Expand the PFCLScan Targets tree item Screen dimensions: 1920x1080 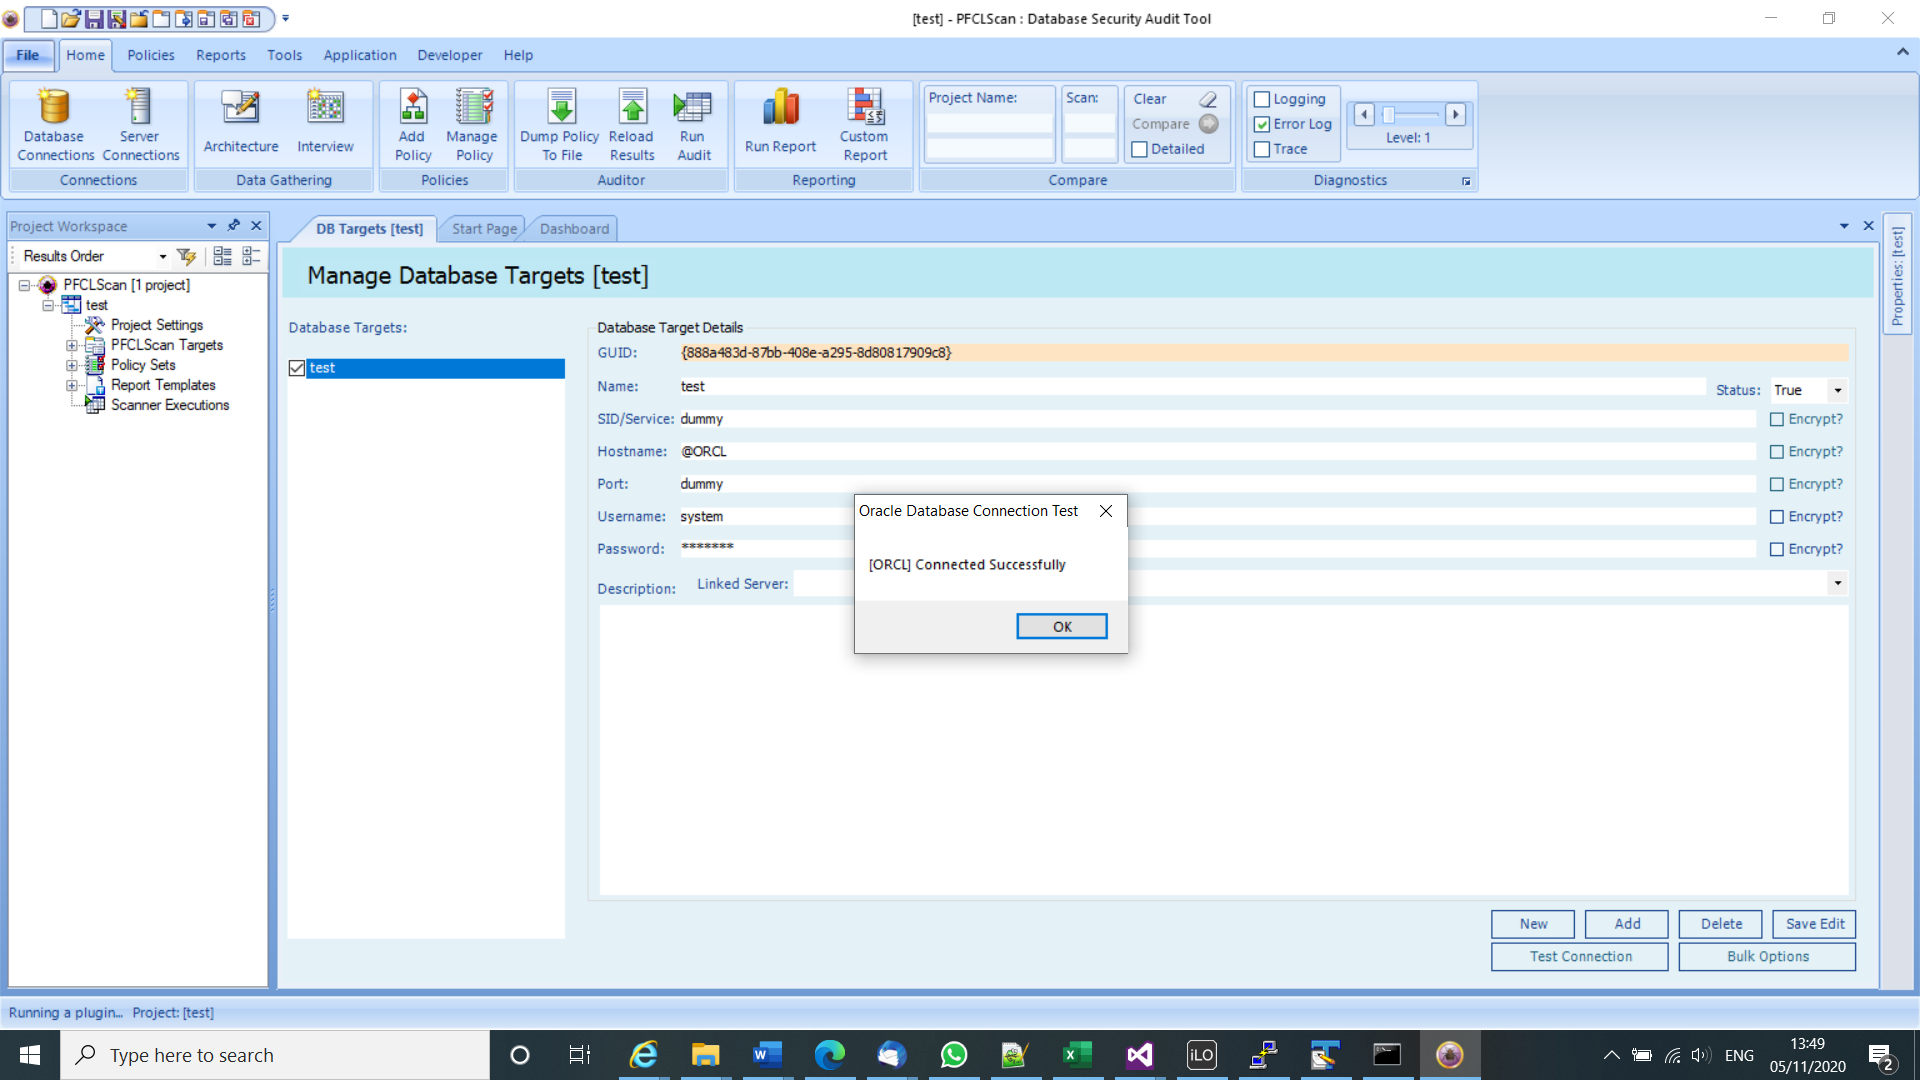pos(71,345)
